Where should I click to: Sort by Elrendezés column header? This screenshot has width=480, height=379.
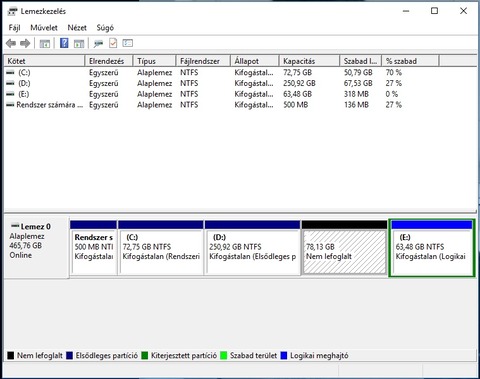click(109, 61)
